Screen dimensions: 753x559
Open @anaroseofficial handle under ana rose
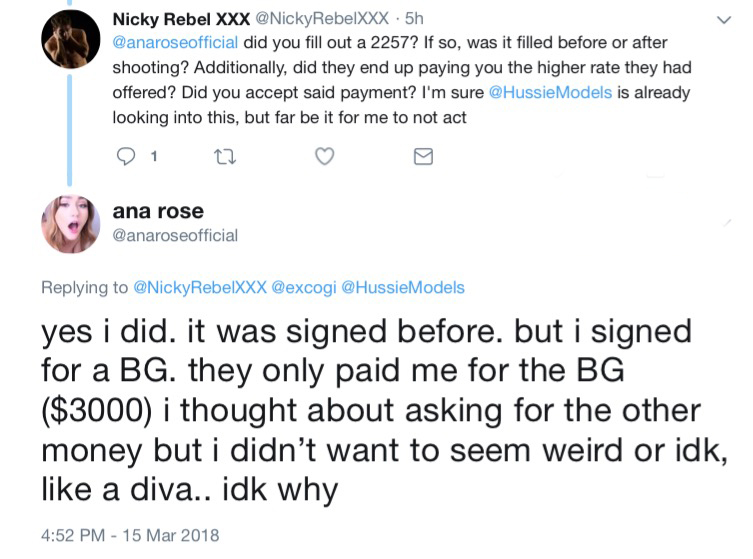(x=175, y=235)
